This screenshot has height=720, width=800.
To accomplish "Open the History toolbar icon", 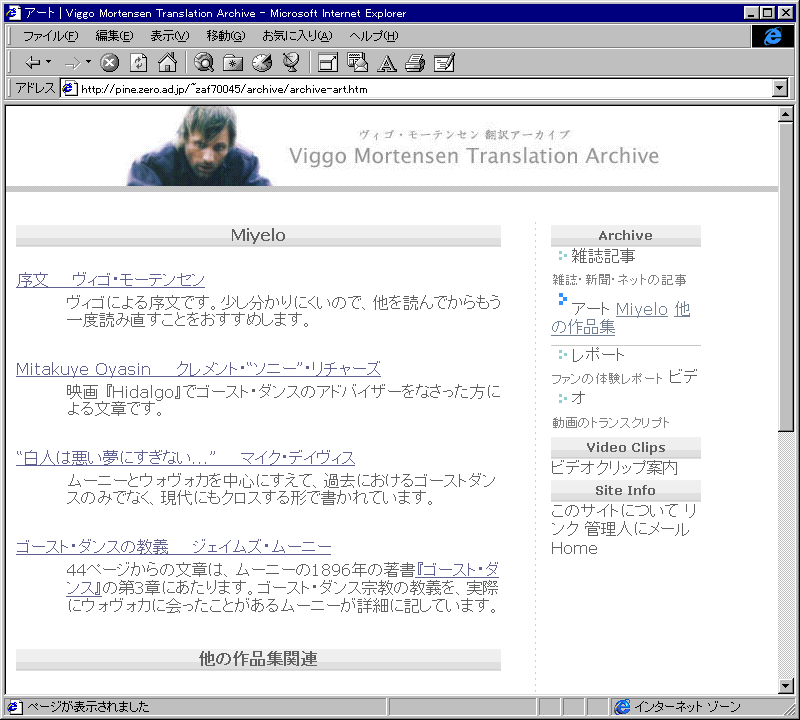I will coord(262,63).
